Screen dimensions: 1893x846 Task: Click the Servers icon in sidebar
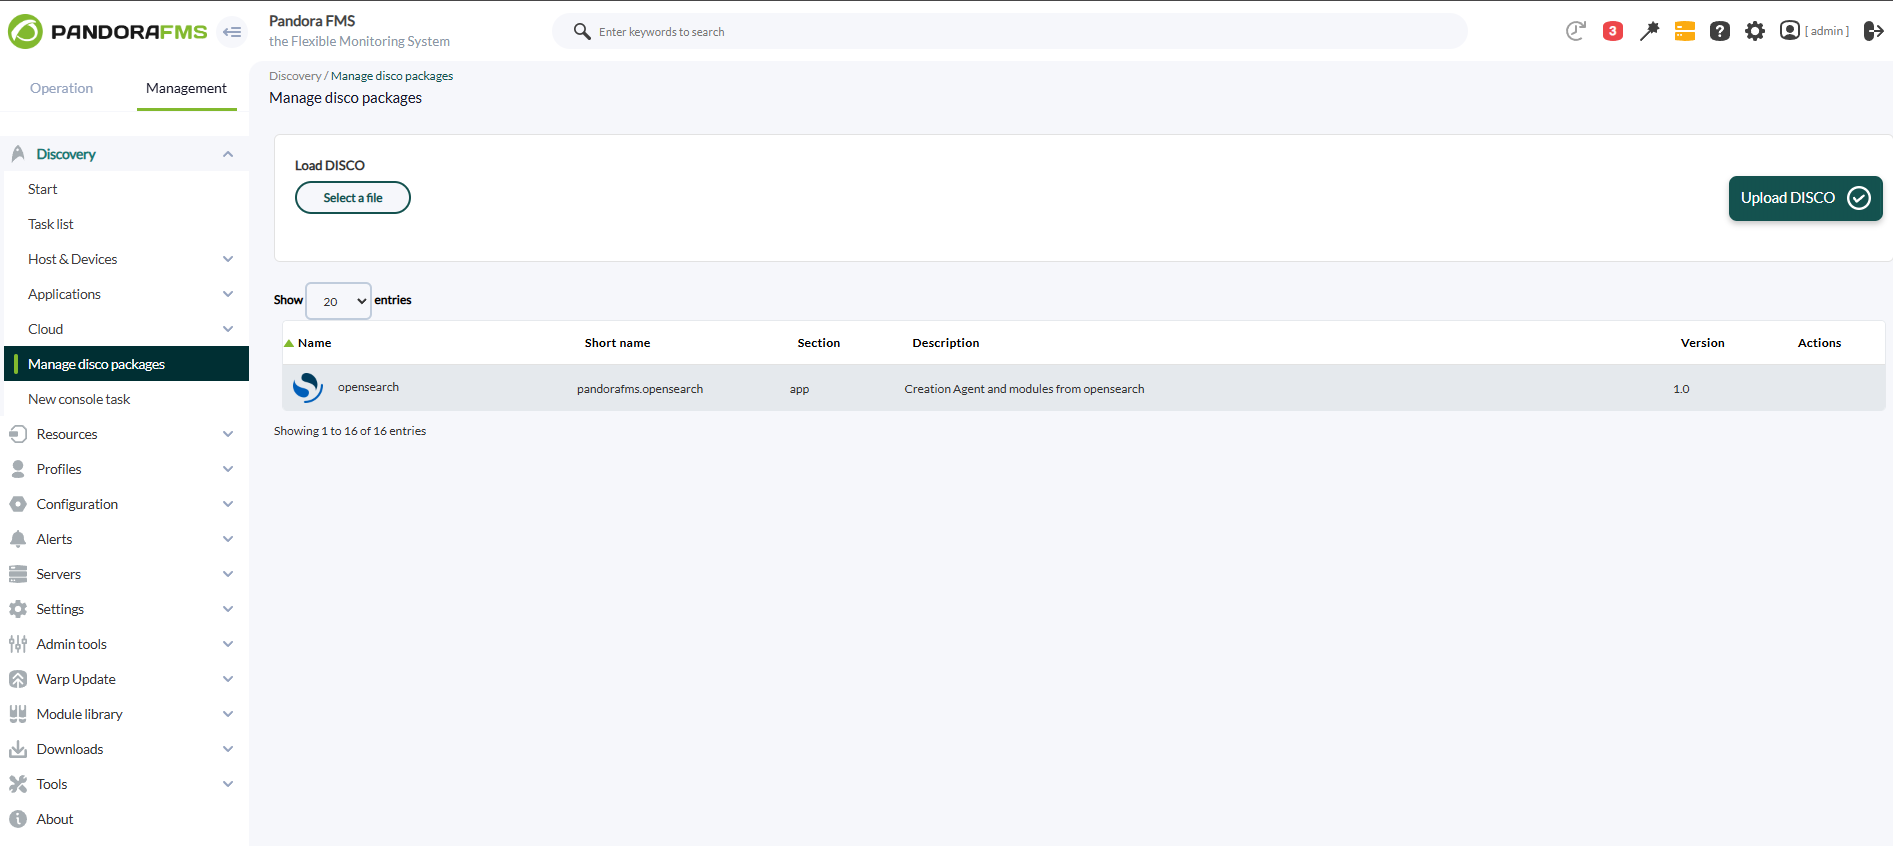click(18, 574)
